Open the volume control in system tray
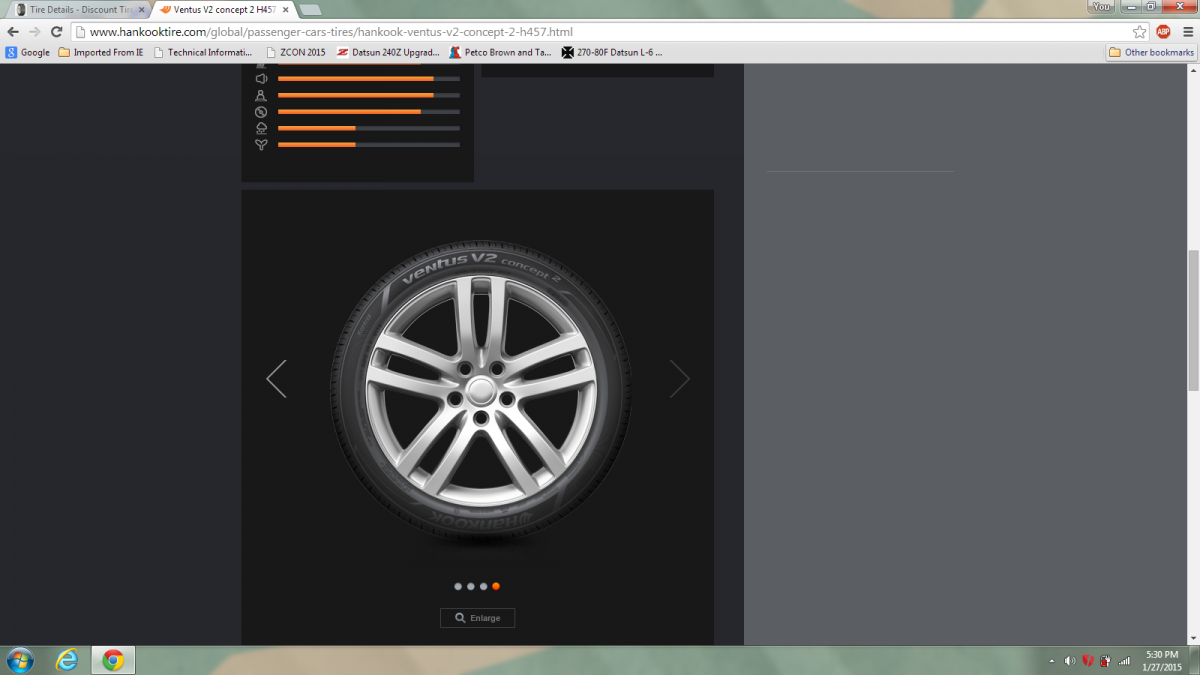The image size is (1200, 675). coord(1070,661)
